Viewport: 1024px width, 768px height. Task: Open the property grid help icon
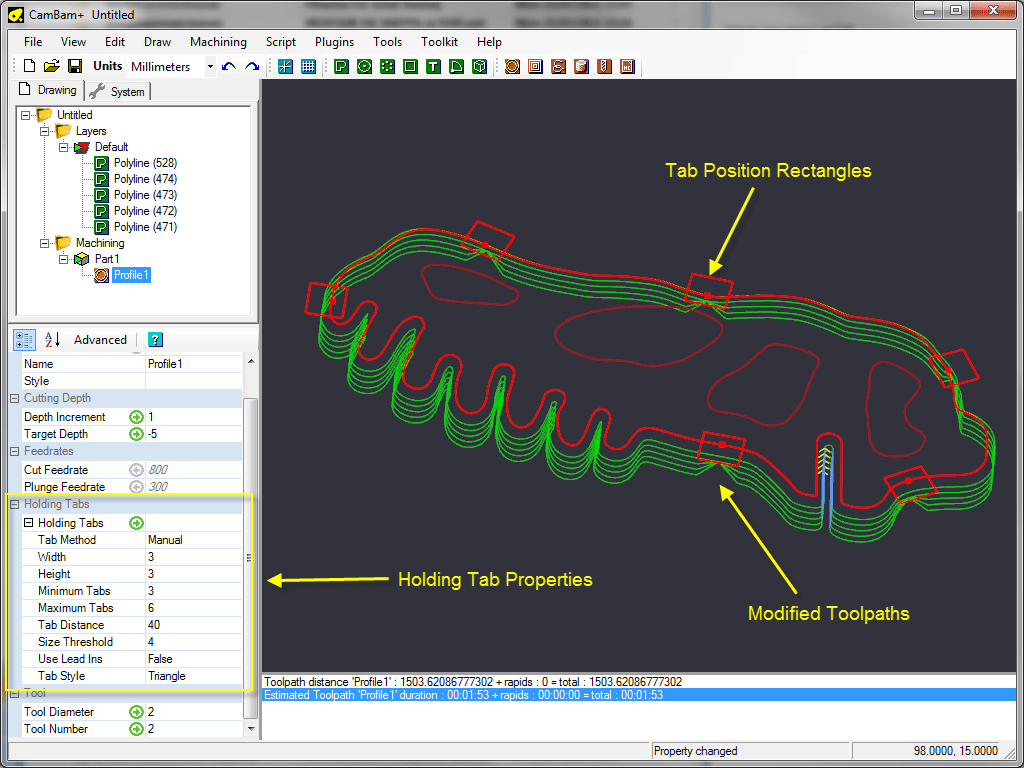tap(155, 340)
